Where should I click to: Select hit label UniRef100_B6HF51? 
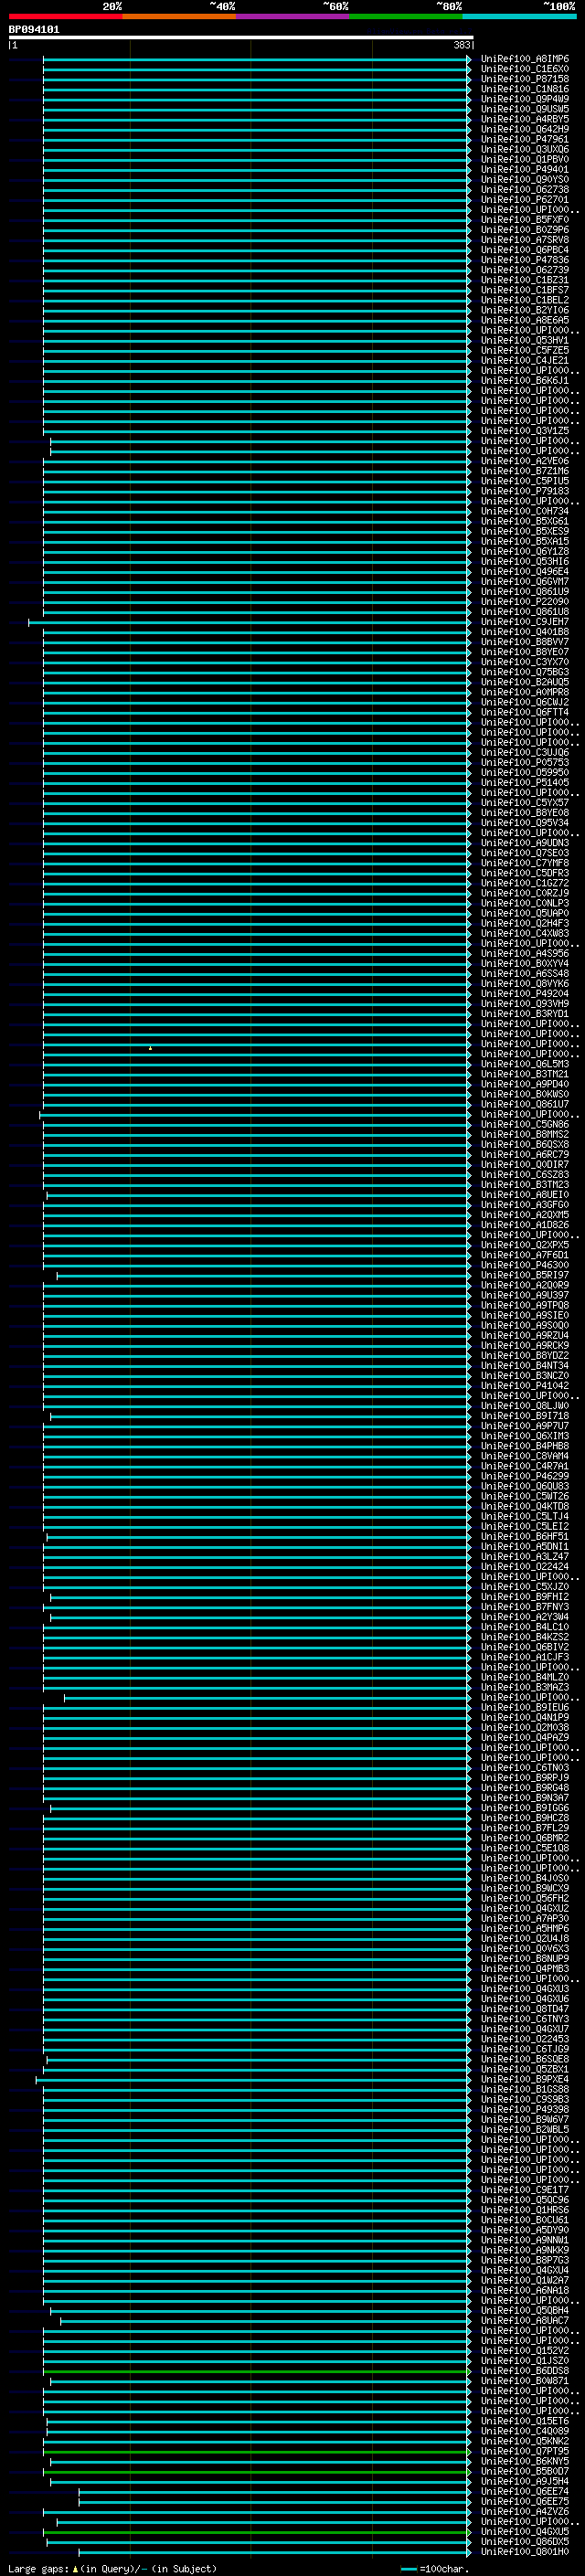click(x=524, y=1537)
